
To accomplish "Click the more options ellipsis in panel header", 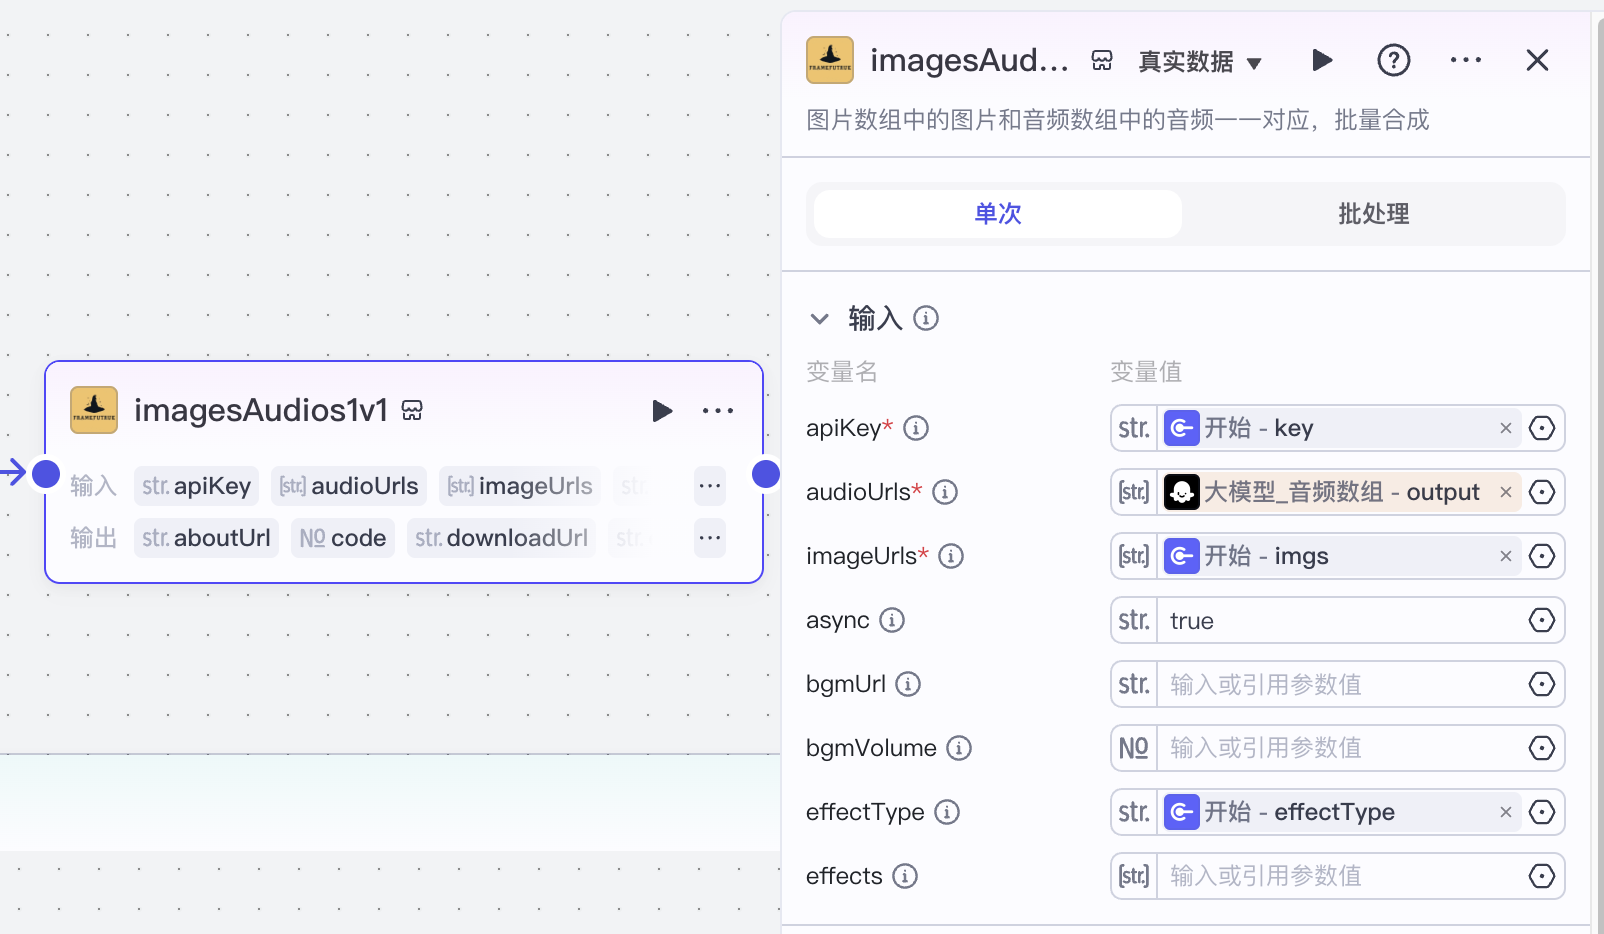I will click(1466, 60).
